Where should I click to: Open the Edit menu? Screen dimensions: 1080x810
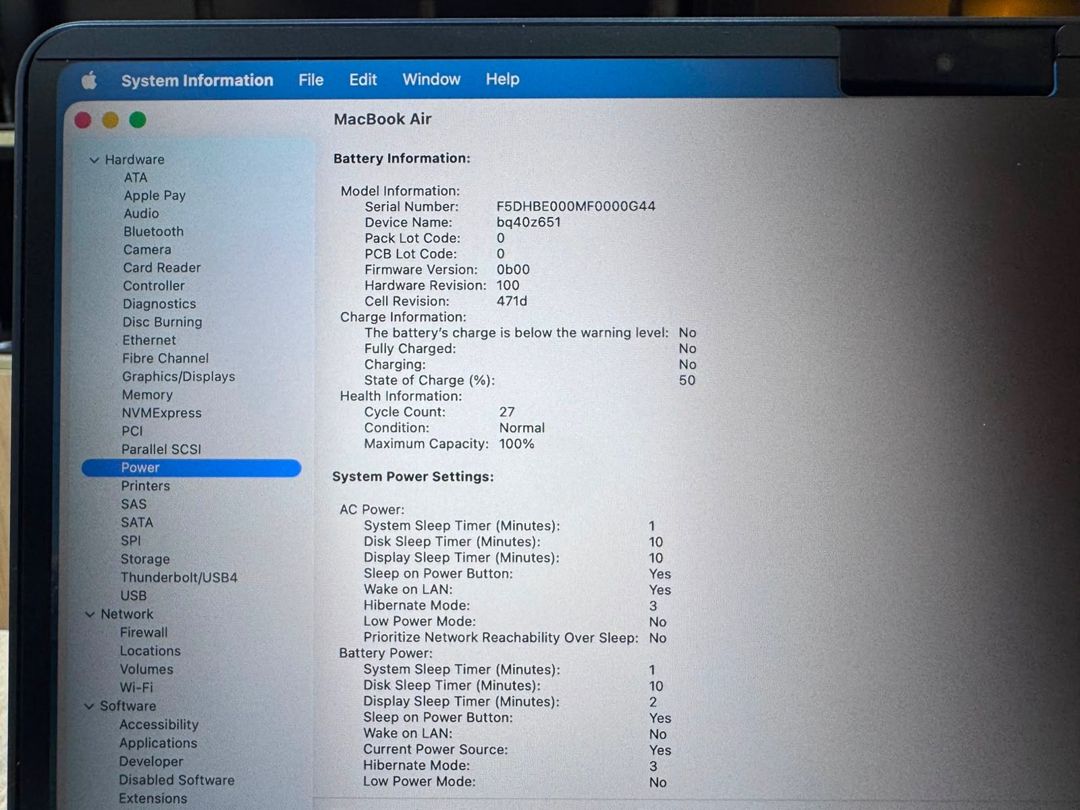coord(363,79)
